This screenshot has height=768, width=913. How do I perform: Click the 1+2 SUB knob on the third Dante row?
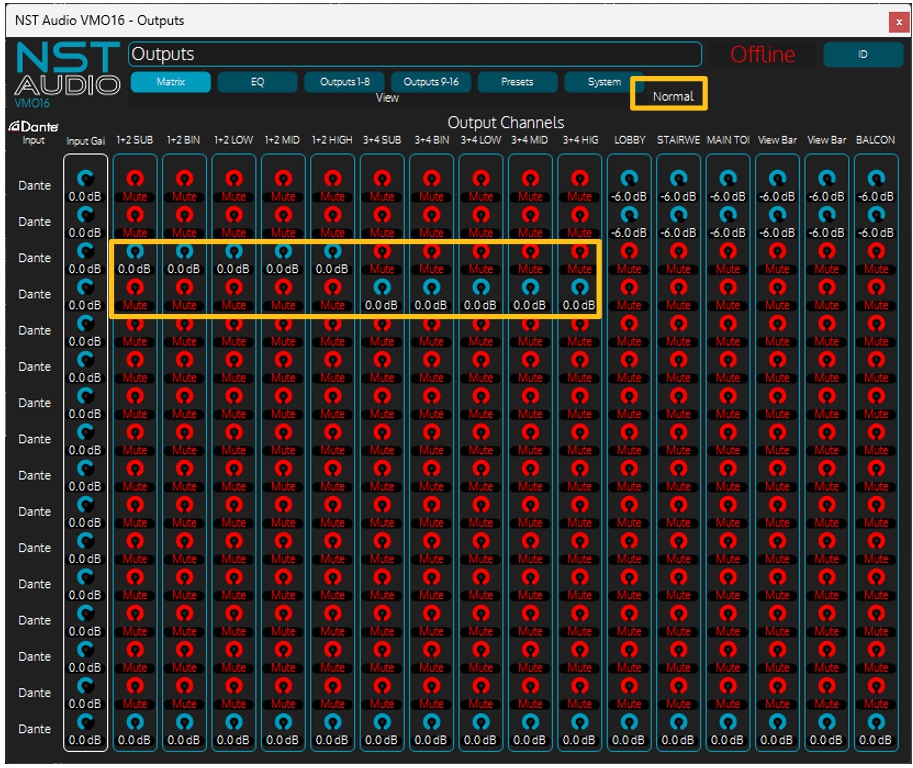click(x=135, y=252)
